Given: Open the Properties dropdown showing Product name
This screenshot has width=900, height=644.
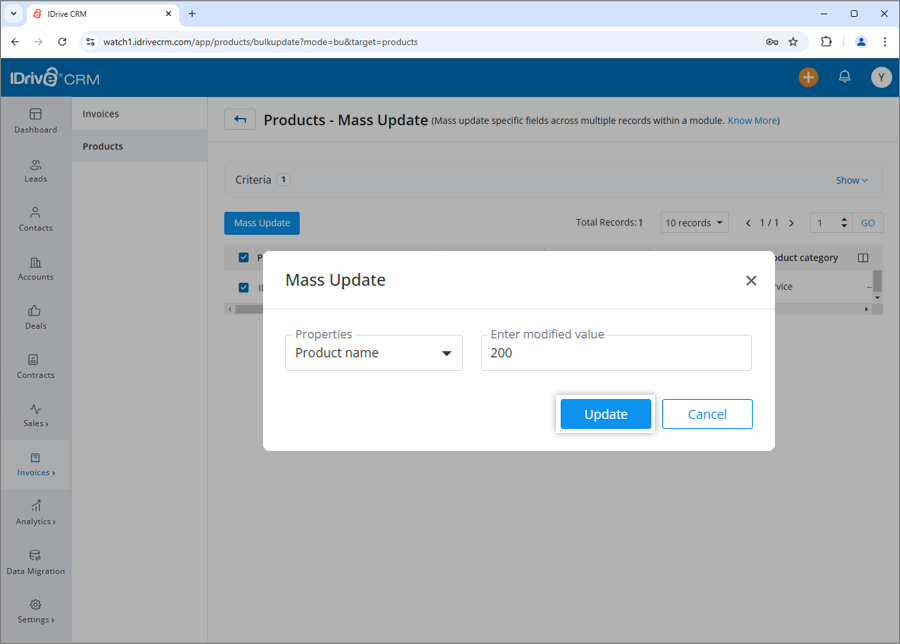Looking at the screenshot, I should click(374, 352).
